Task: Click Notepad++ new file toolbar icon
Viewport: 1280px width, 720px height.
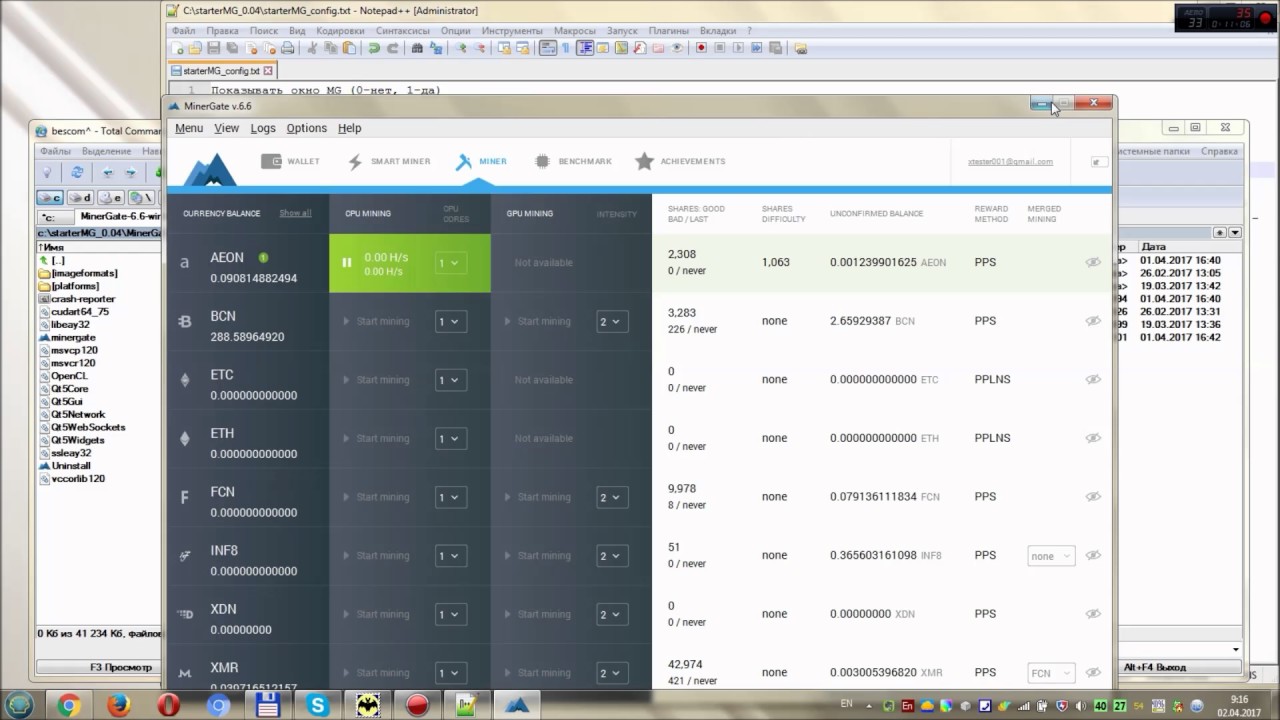Action: [178, 48]
